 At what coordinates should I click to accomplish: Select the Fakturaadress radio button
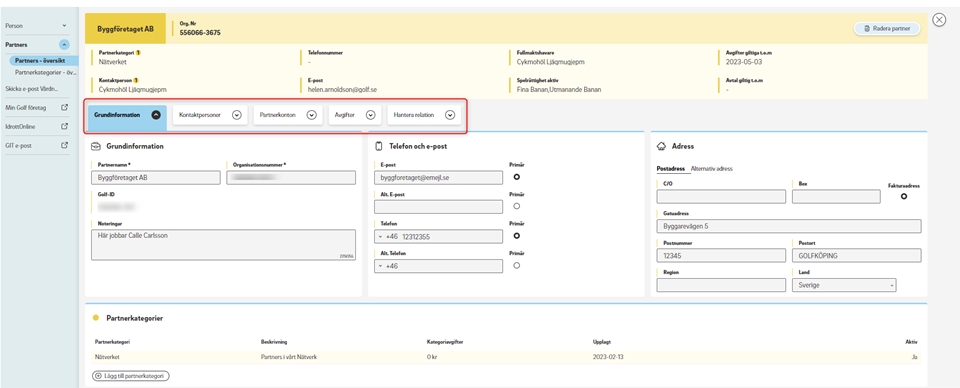(x=904, y=196)
